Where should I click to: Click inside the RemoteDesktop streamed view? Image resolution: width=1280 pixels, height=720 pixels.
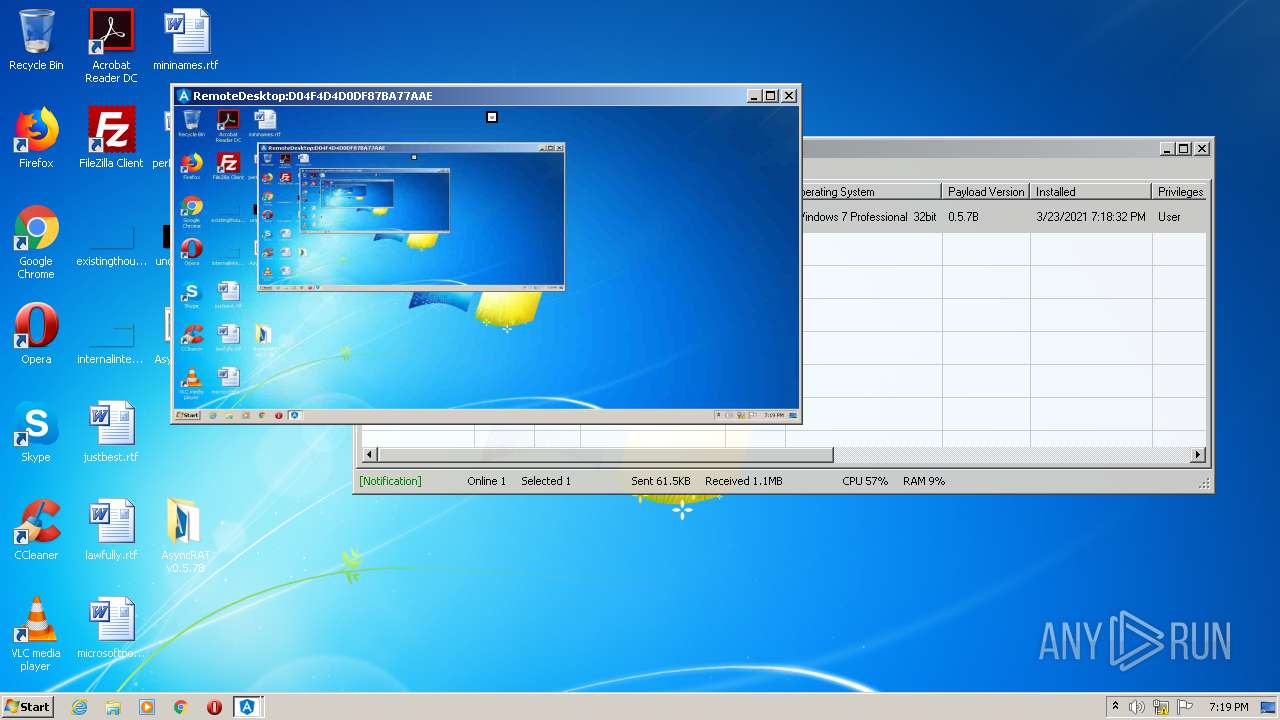click(486, 264)
